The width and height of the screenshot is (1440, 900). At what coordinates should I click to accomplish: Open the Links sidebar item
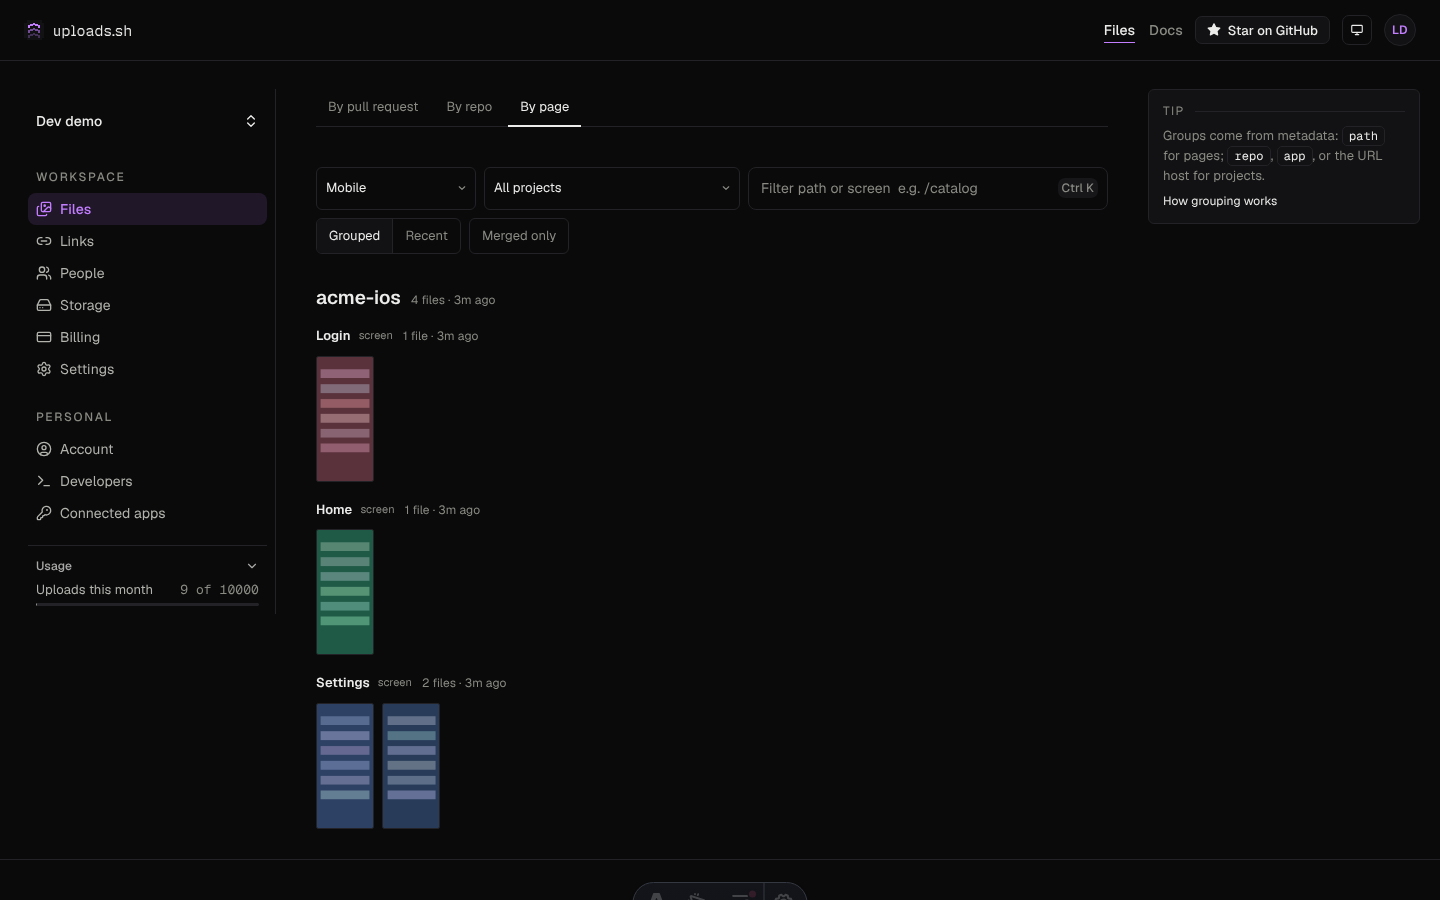click(x=147, y=241)
